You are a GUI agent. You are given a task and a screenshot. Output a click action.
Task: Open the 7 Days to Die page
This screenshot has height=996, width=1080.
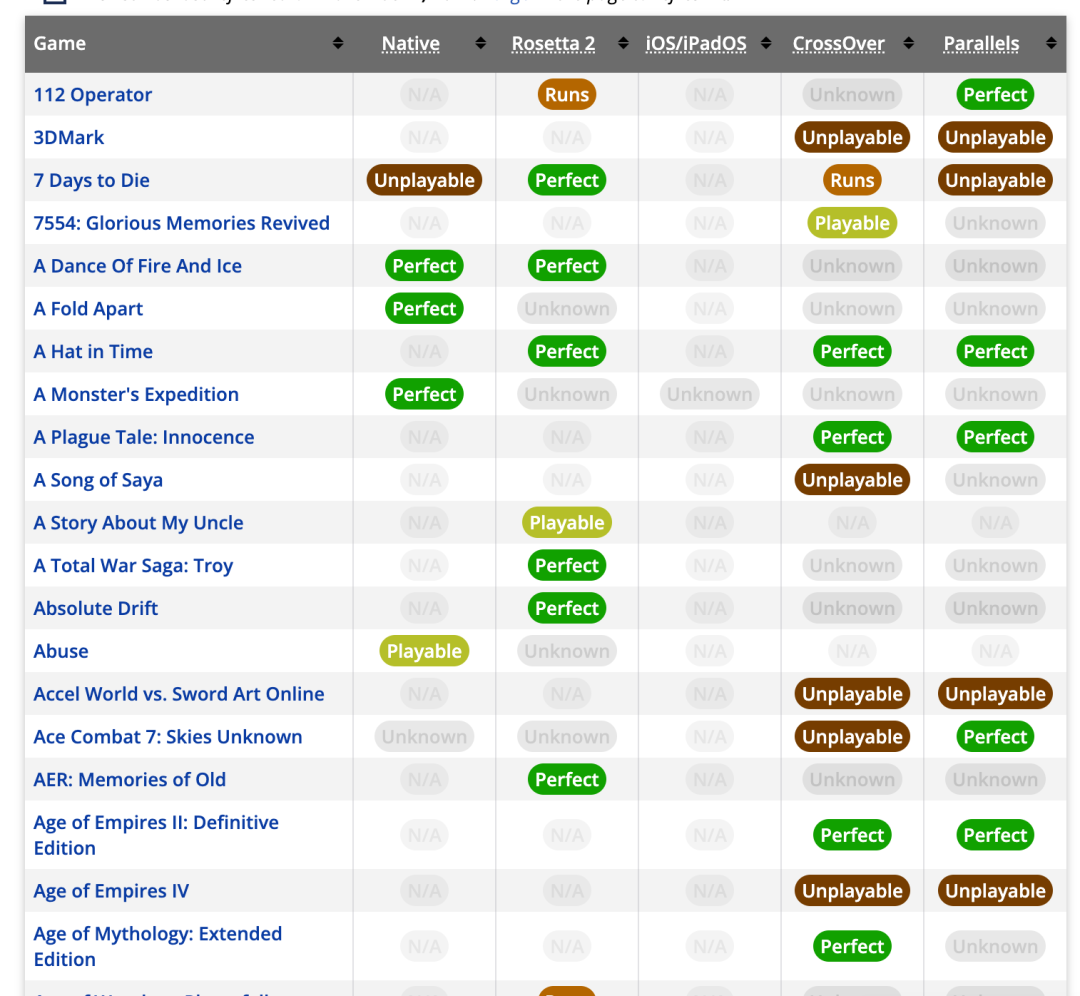92,180
